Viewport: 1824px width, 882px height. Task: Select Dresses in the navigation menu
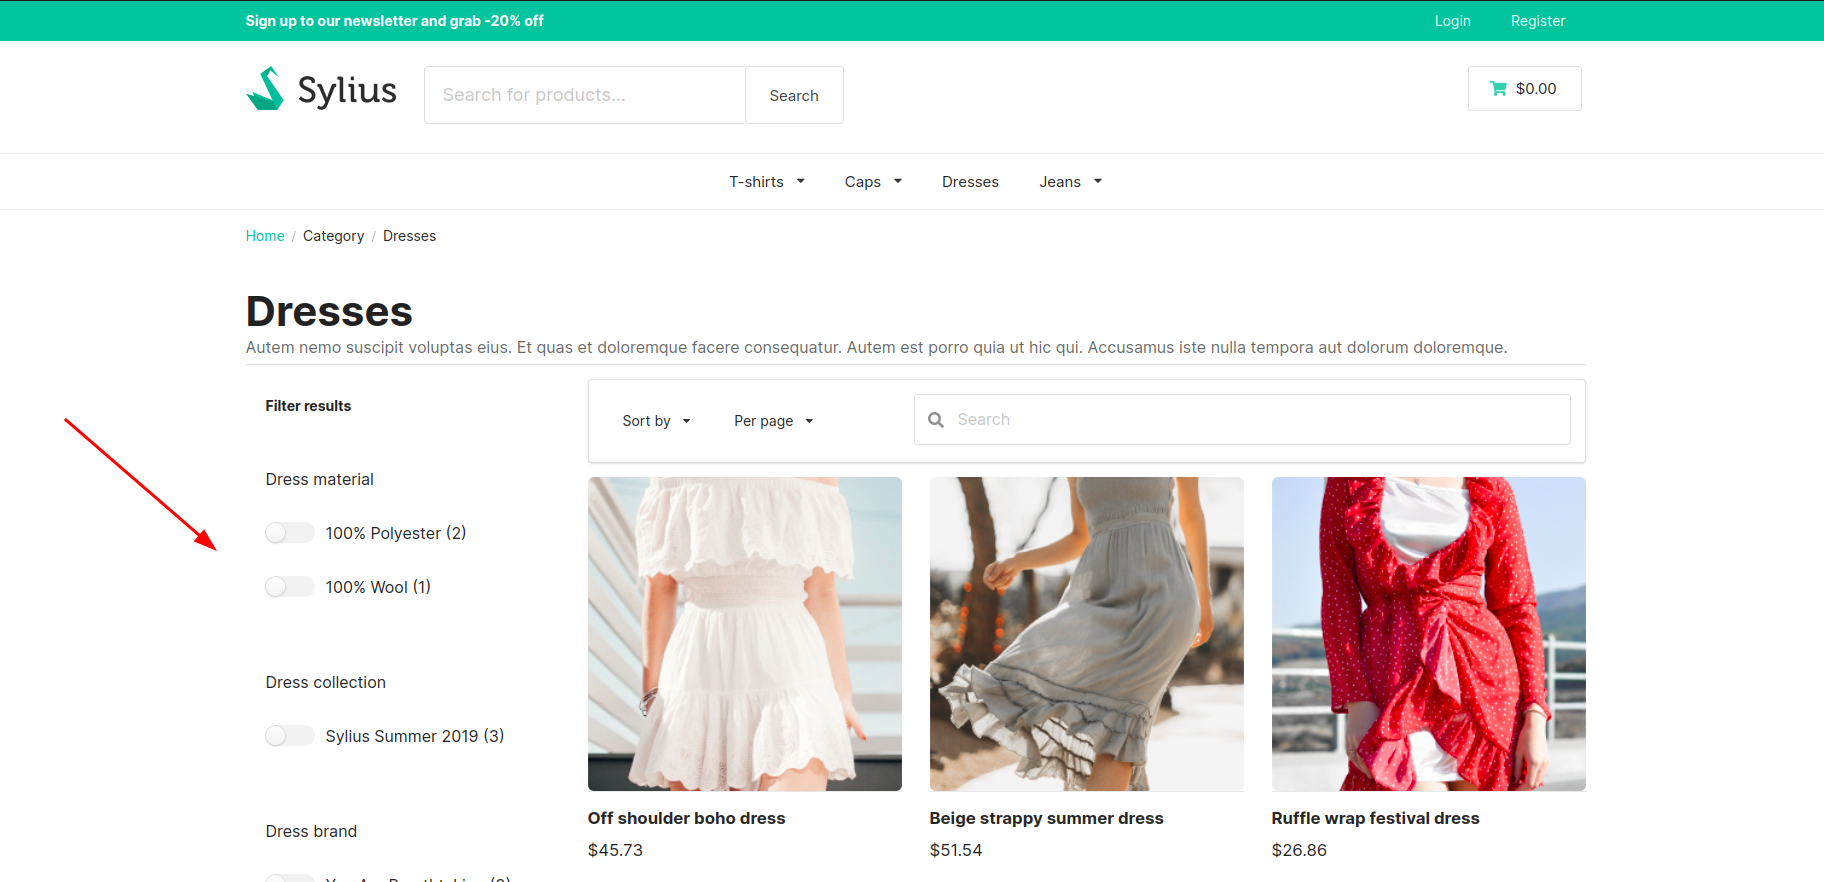coord(970,182)
